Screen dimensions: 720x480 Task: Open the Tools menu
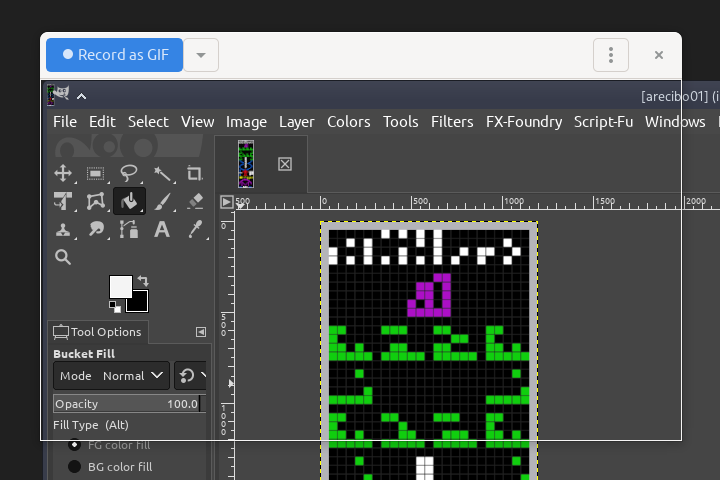(x=400, y=122)
